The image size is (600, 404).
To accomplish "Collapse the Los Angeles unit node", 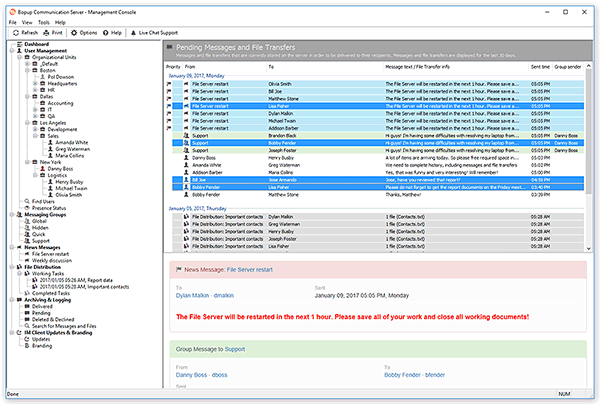I will coord(27,123).
